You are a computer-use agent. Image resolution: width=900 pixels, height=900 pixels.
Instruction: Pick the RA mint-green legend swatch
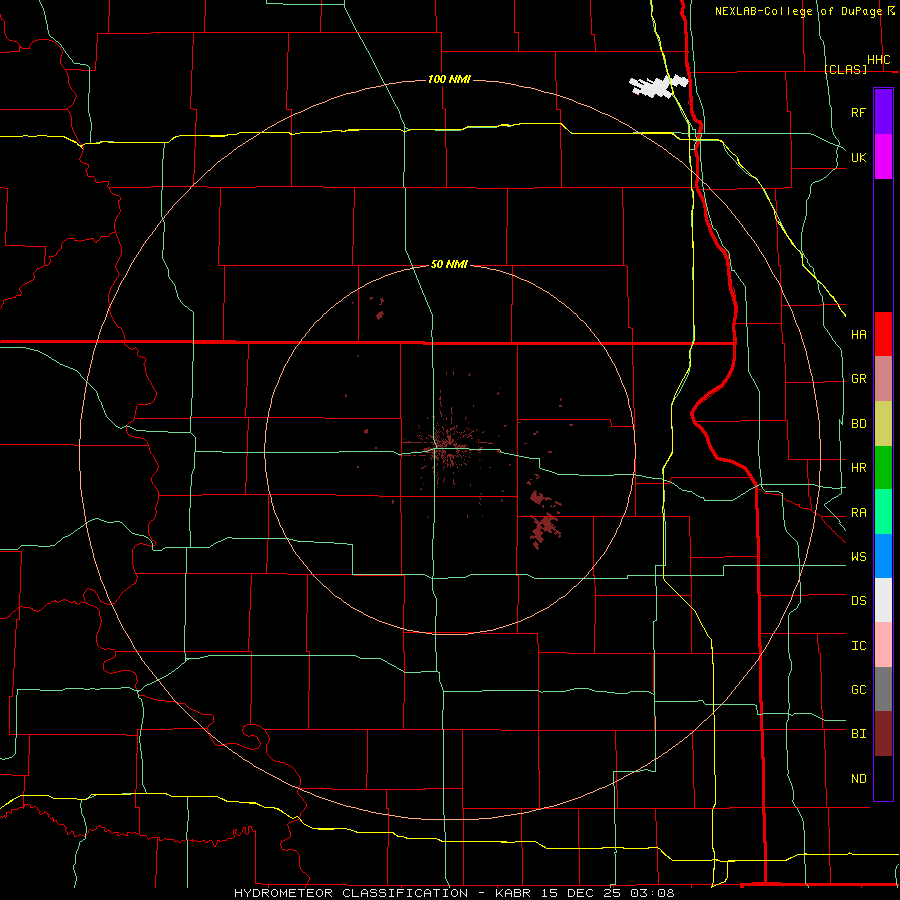pos(883,512)
